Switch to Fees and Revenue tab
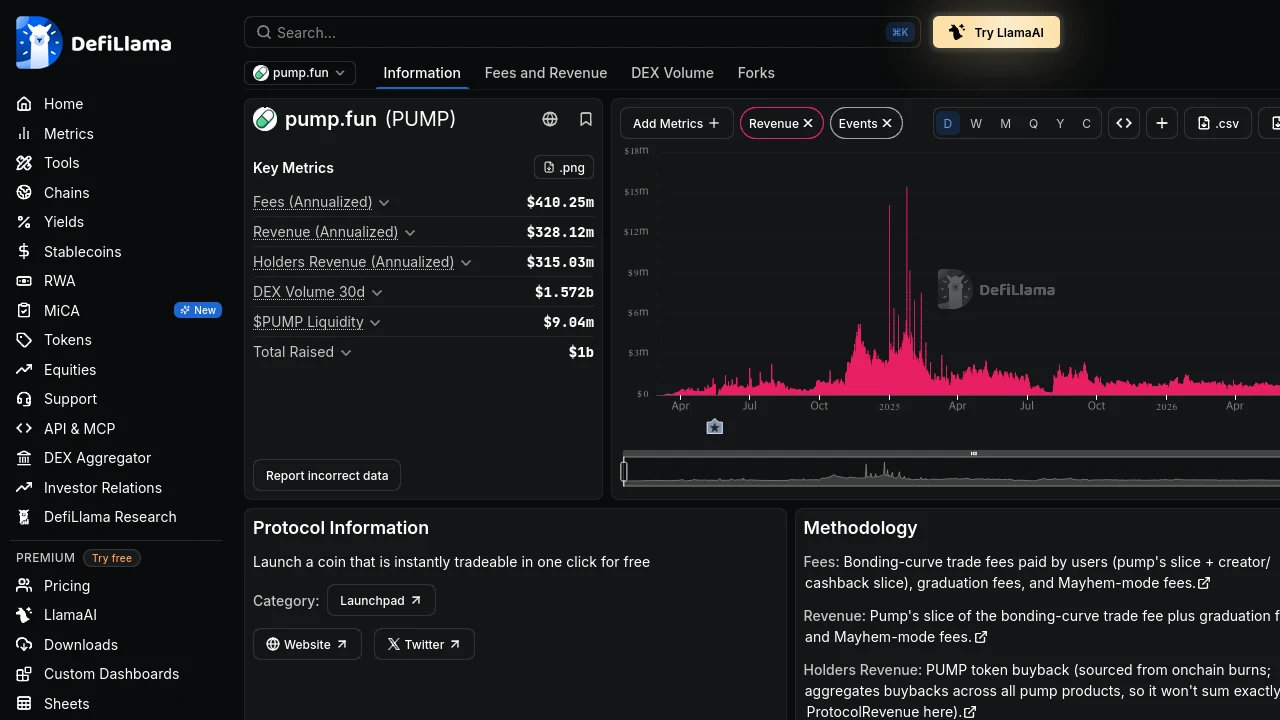Image resolution: width=1280 pixels, height=720 pixels. [546, 73]
